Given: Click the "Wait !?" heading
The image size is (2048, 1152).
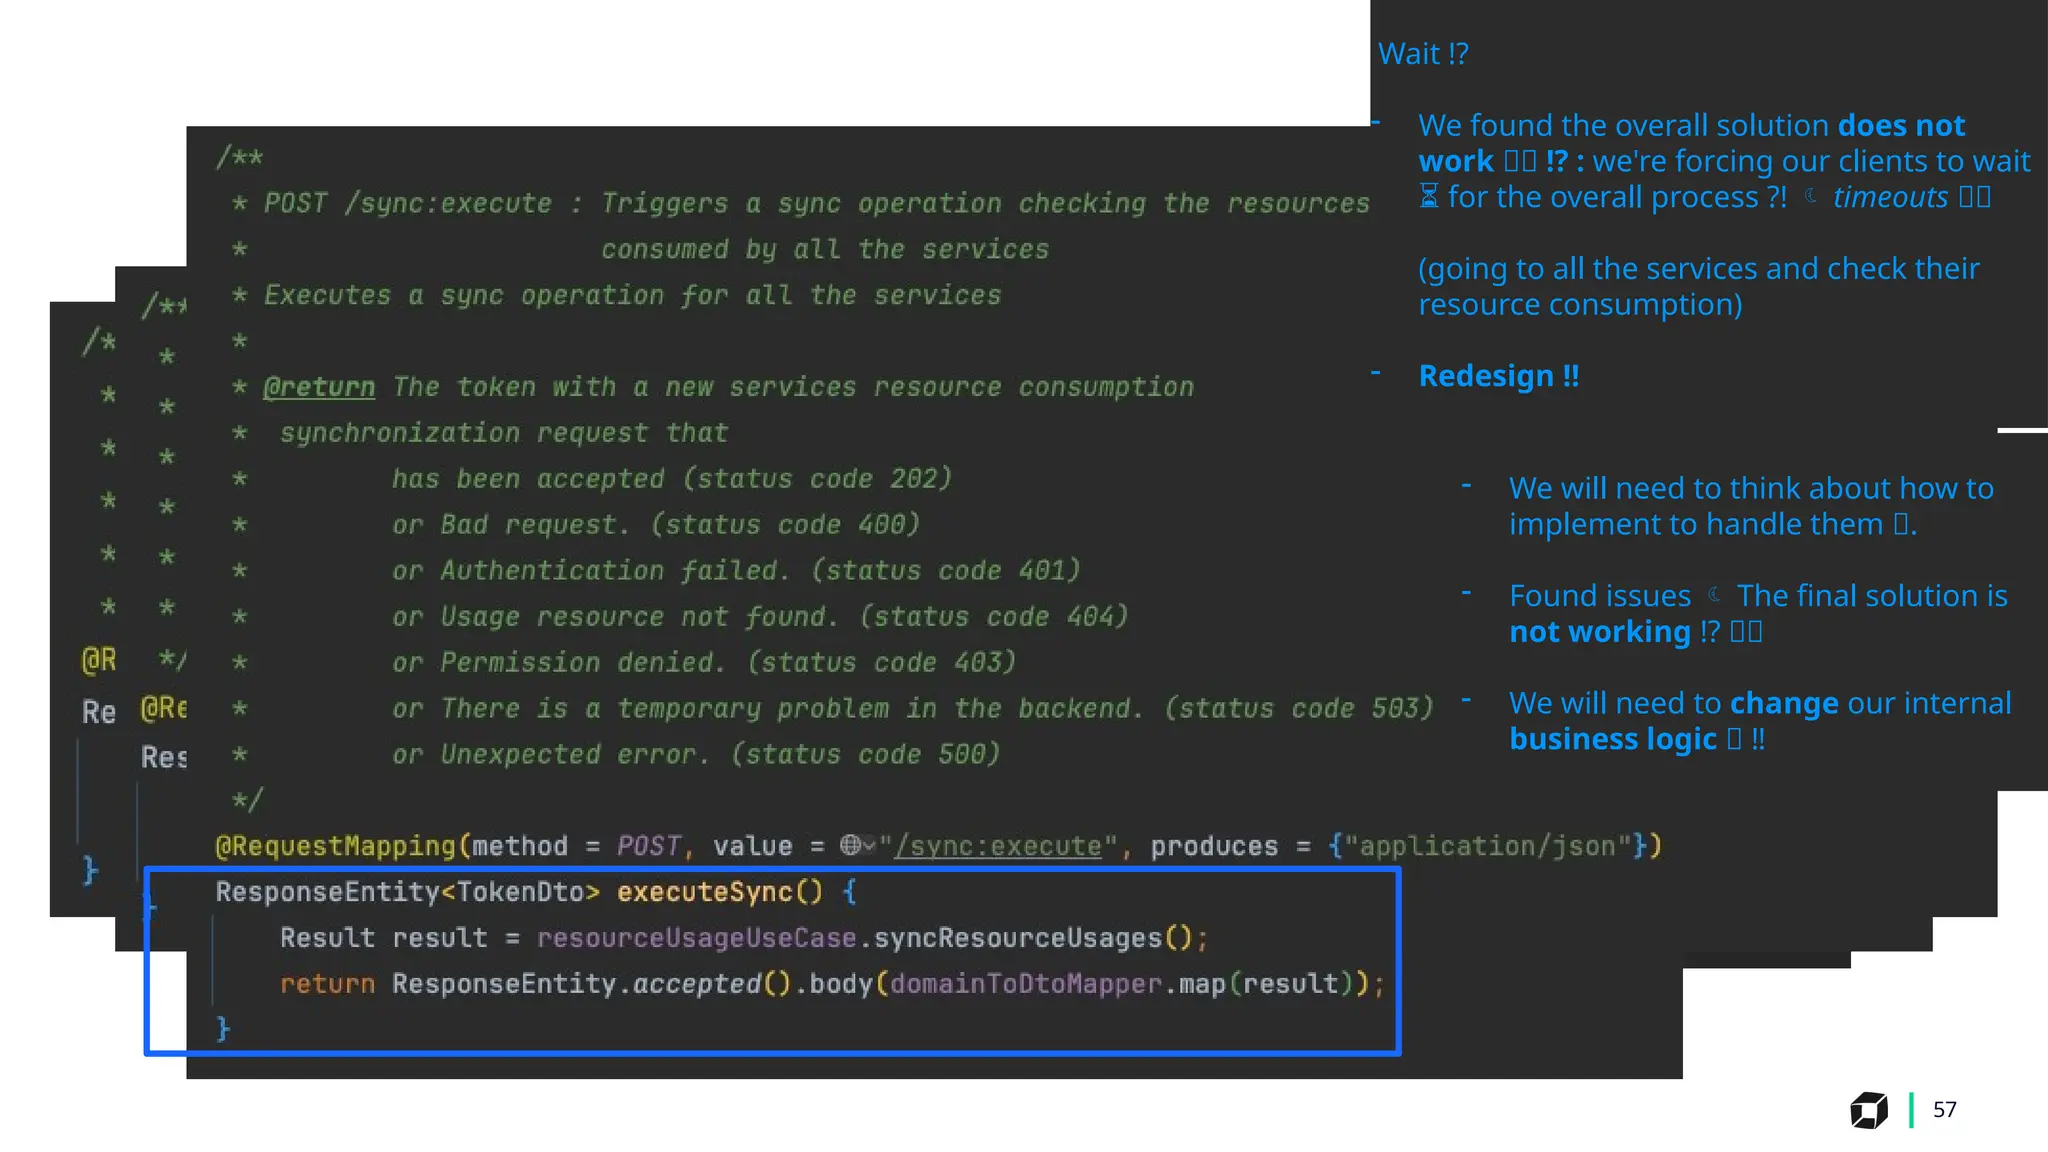Looking at the screenshot, I should tap(1423, 53).
